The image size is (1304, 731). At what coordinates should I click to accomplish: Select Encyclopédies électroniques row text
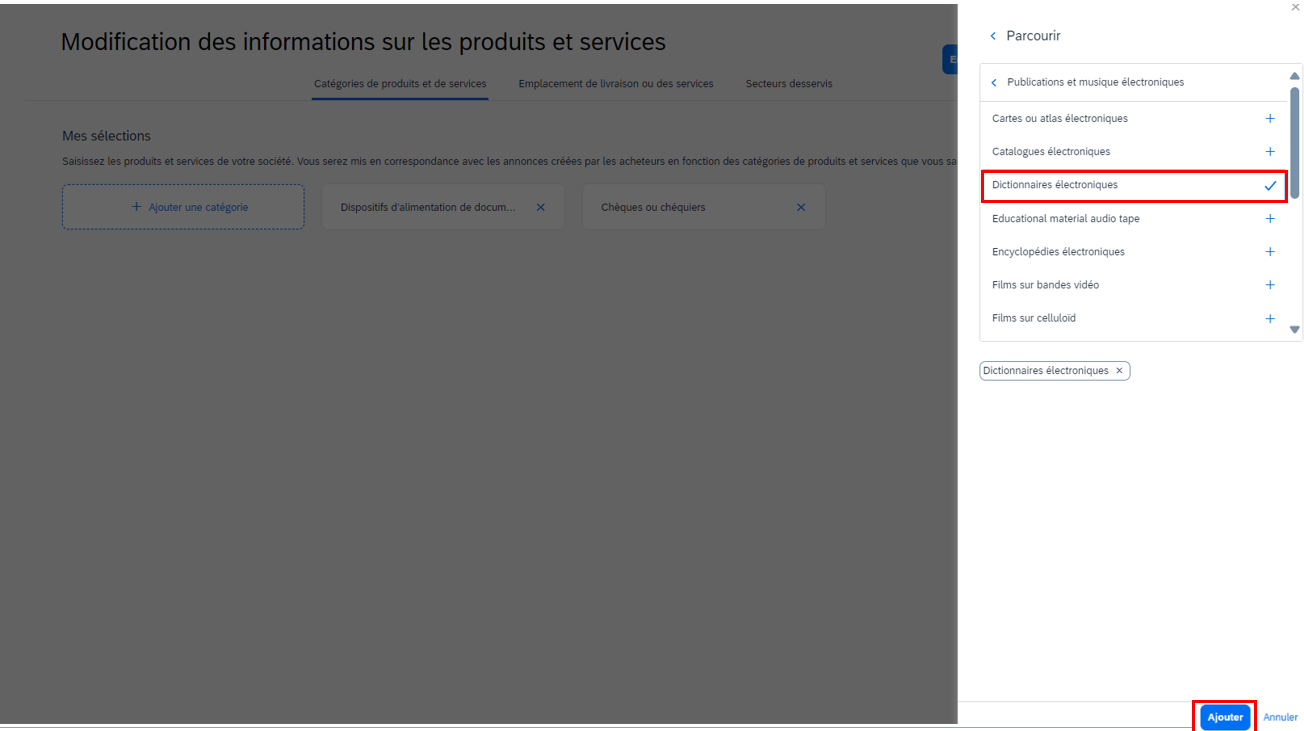point(1058,252)
